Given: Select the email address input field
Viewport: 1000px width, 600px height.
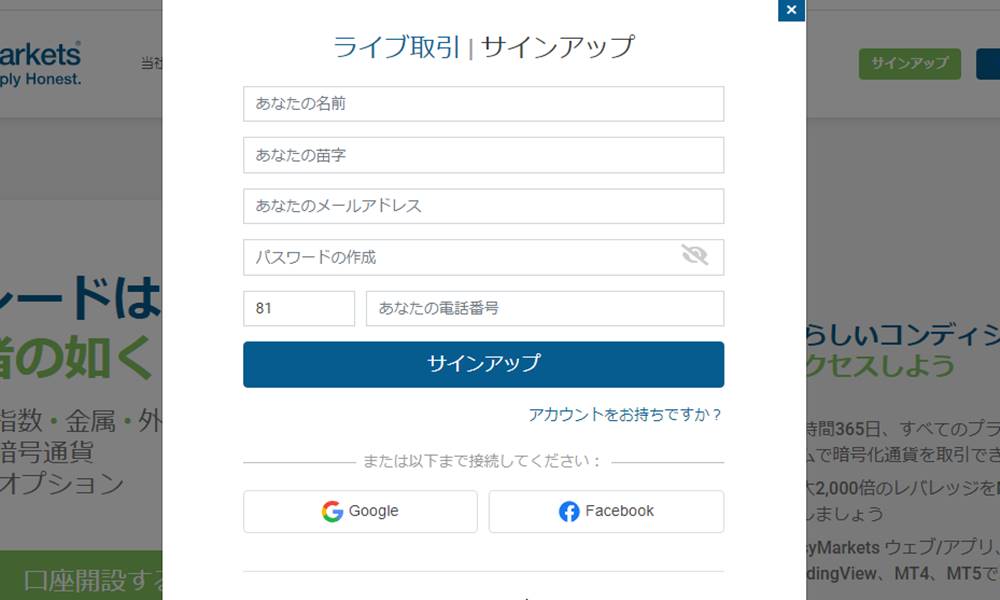Looking at the screenshot, I should (483, 206).
